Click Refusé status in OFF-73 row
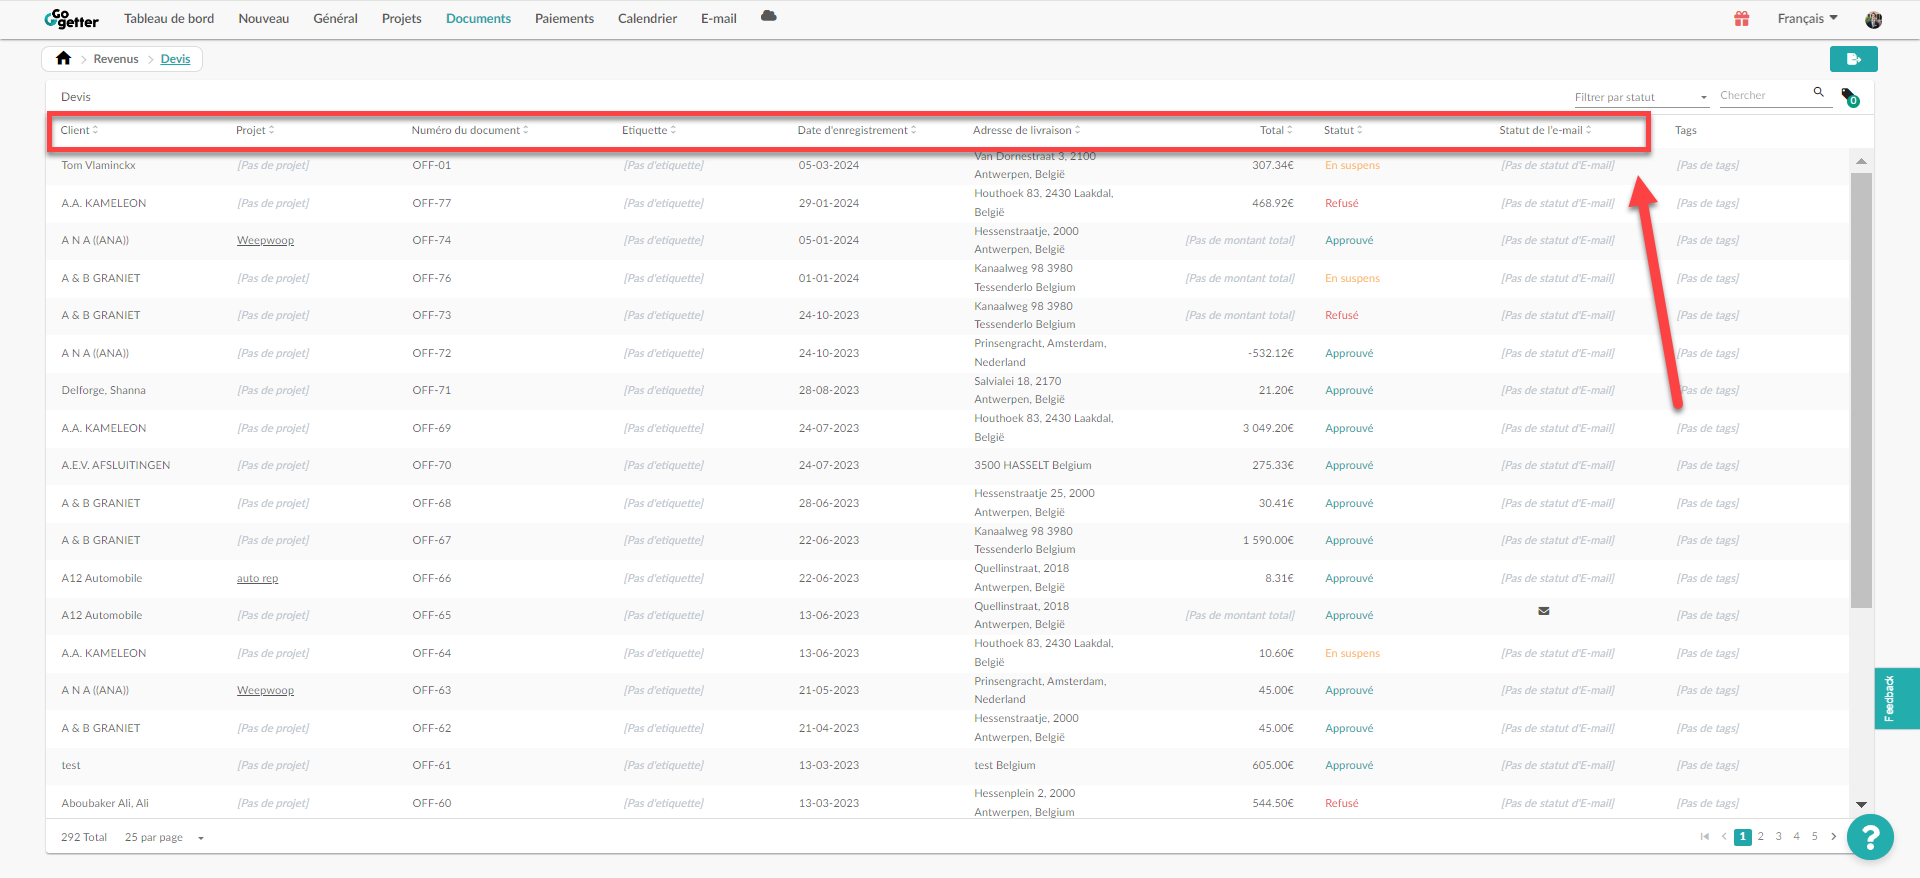The width and height of the screenshot is (1920, 878). coord(1341,315)
